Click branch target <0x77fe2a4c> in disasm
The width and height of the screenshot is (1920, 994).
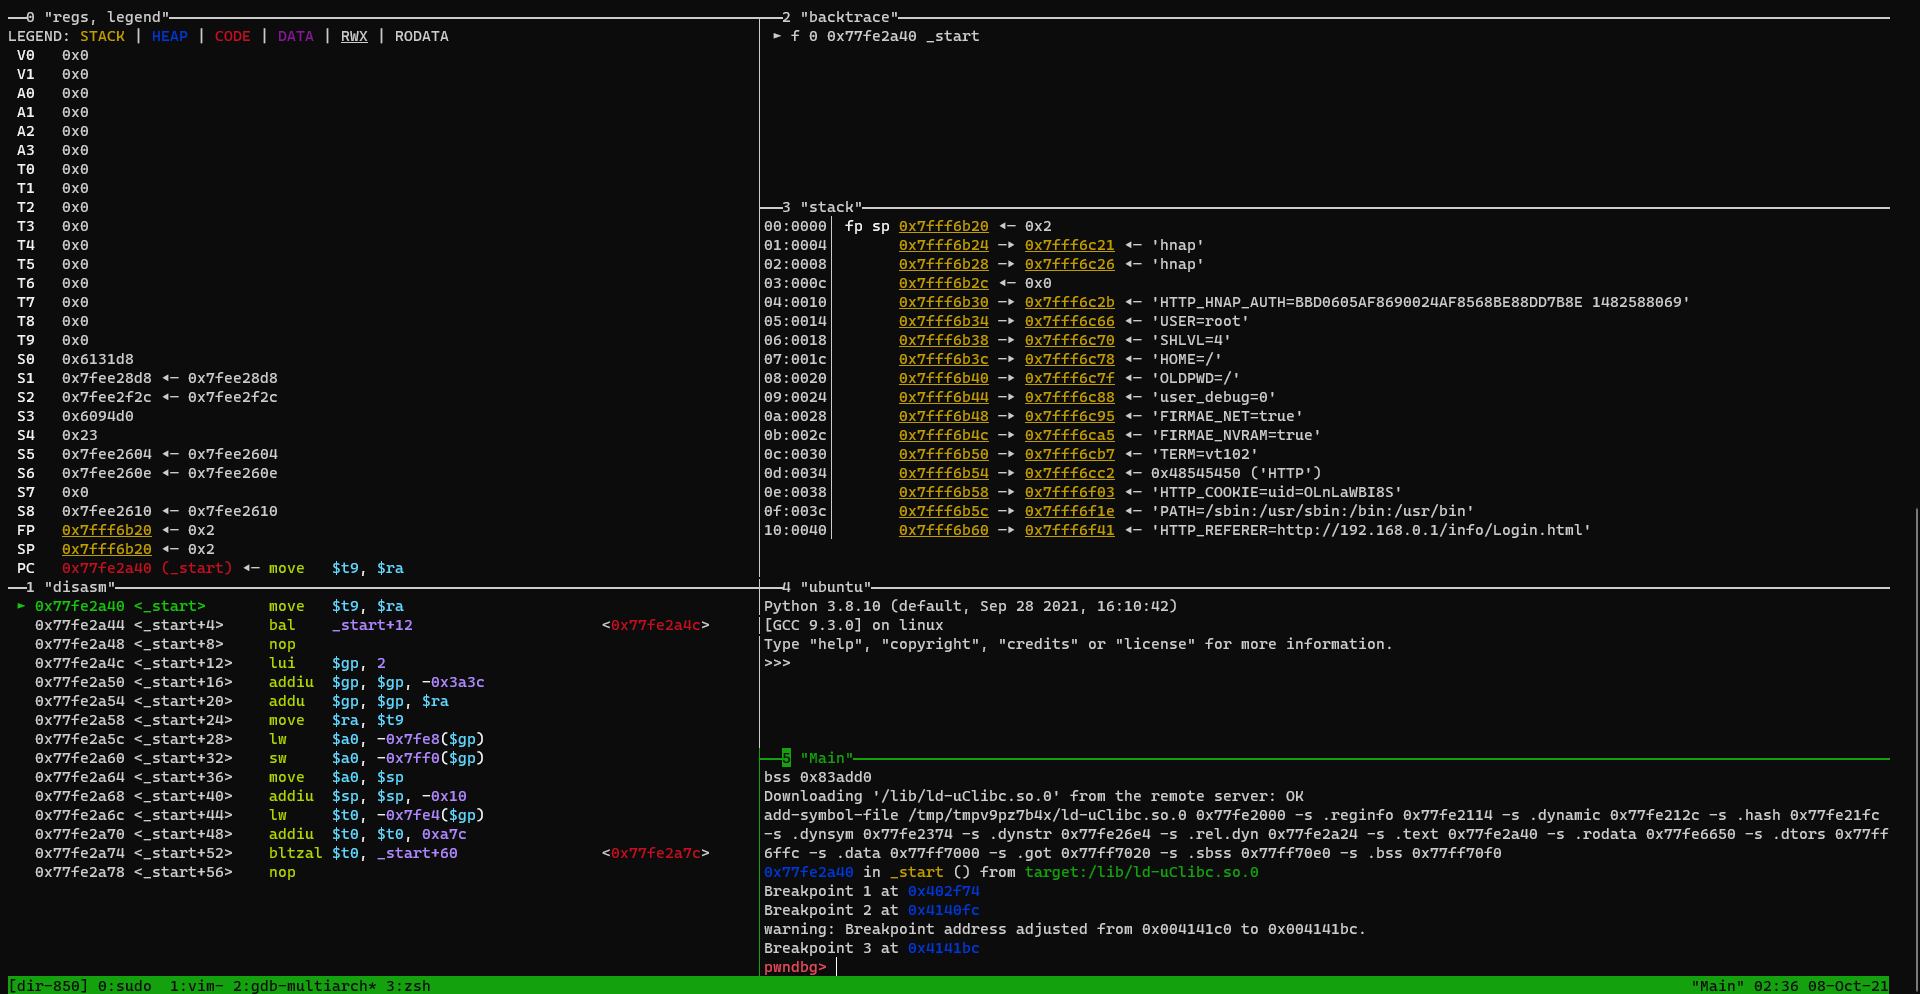click(x=656, y=625)
